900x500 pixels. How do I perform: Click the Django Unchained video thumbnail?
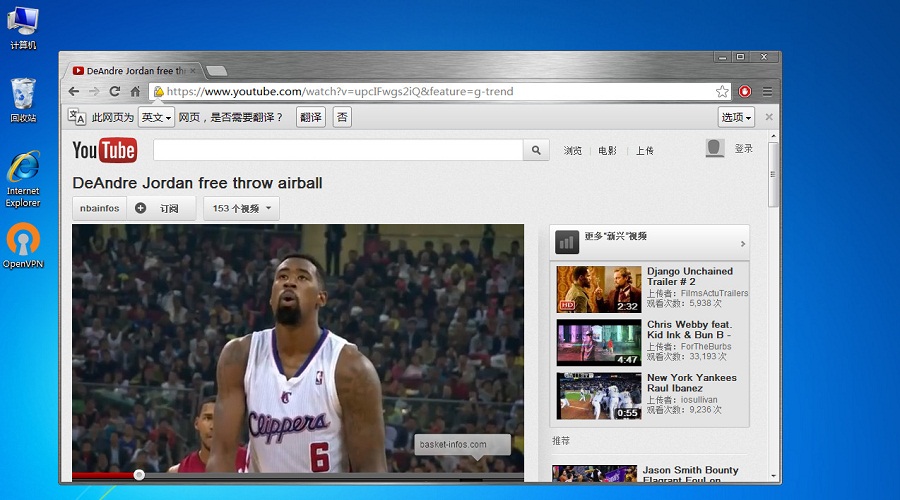click(599, 289)
